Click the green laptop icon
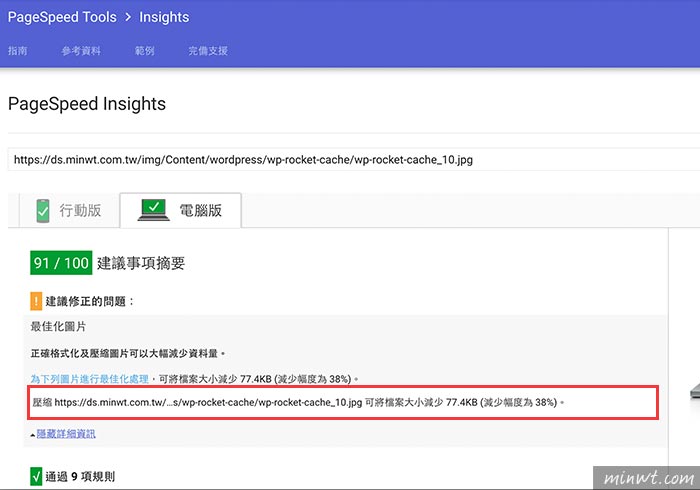 (x=154, y=210)
